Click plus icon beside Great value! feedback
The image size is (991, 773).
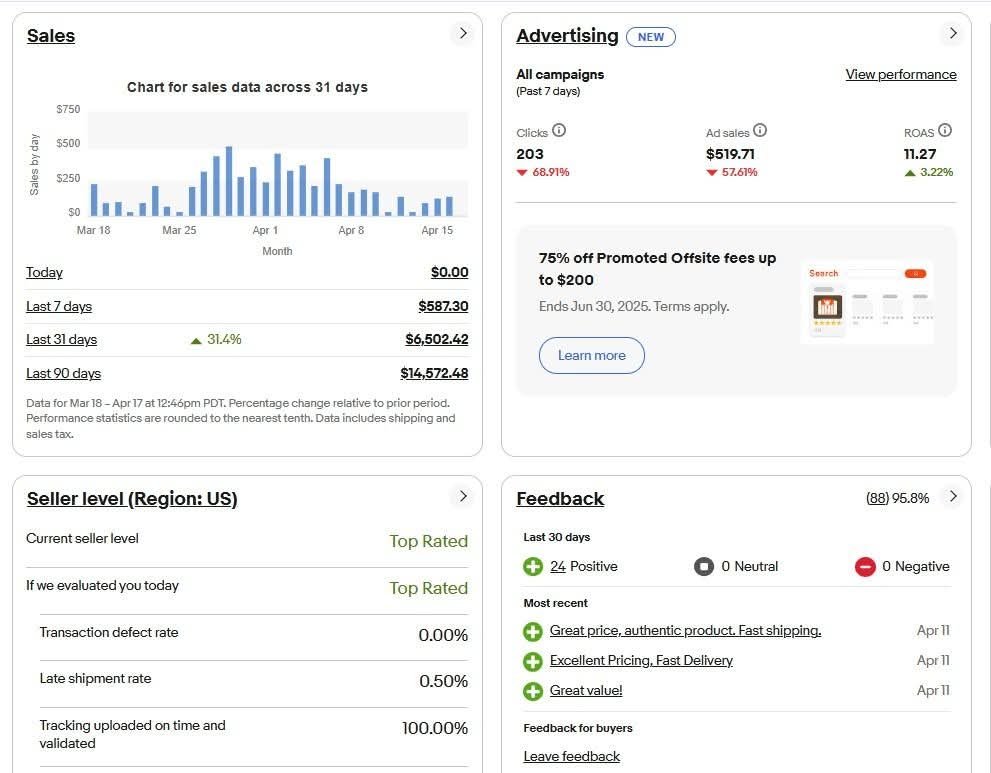(533, 691)
